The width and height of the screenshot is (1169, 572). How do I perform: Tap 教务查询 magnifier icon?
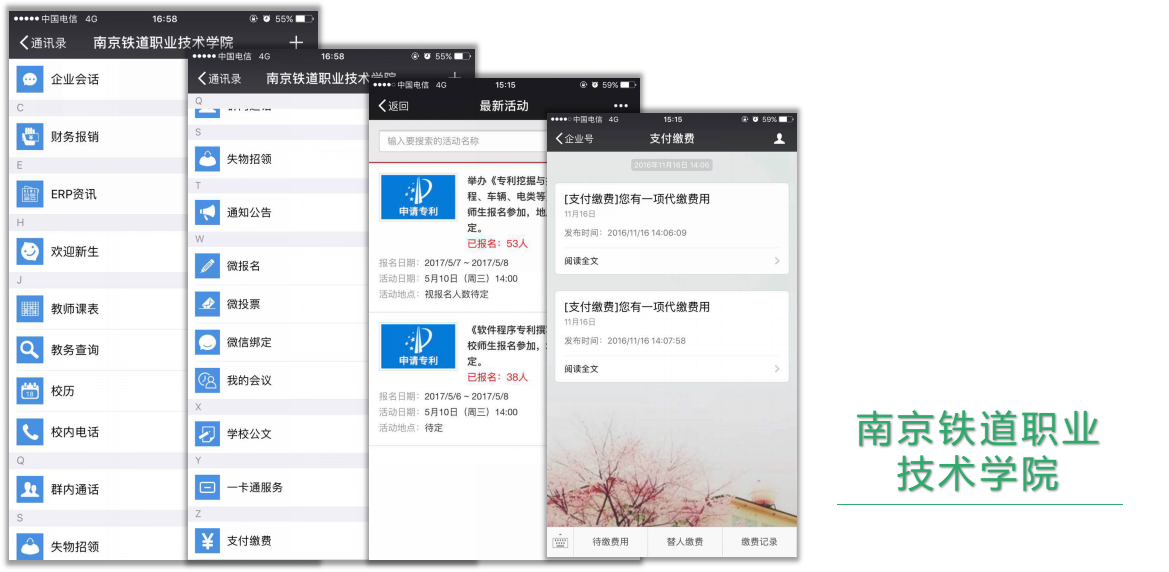click(30, 350)
